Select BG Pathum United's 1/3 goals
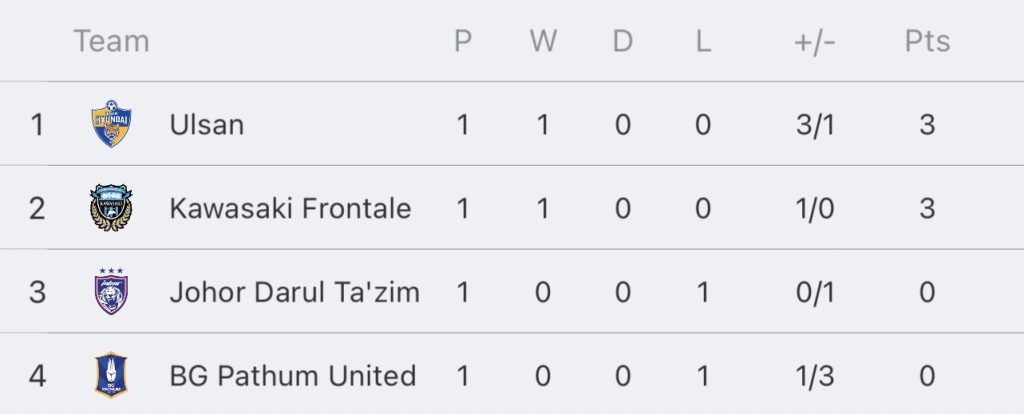1024x414 pixels. [x=815, y=375]
